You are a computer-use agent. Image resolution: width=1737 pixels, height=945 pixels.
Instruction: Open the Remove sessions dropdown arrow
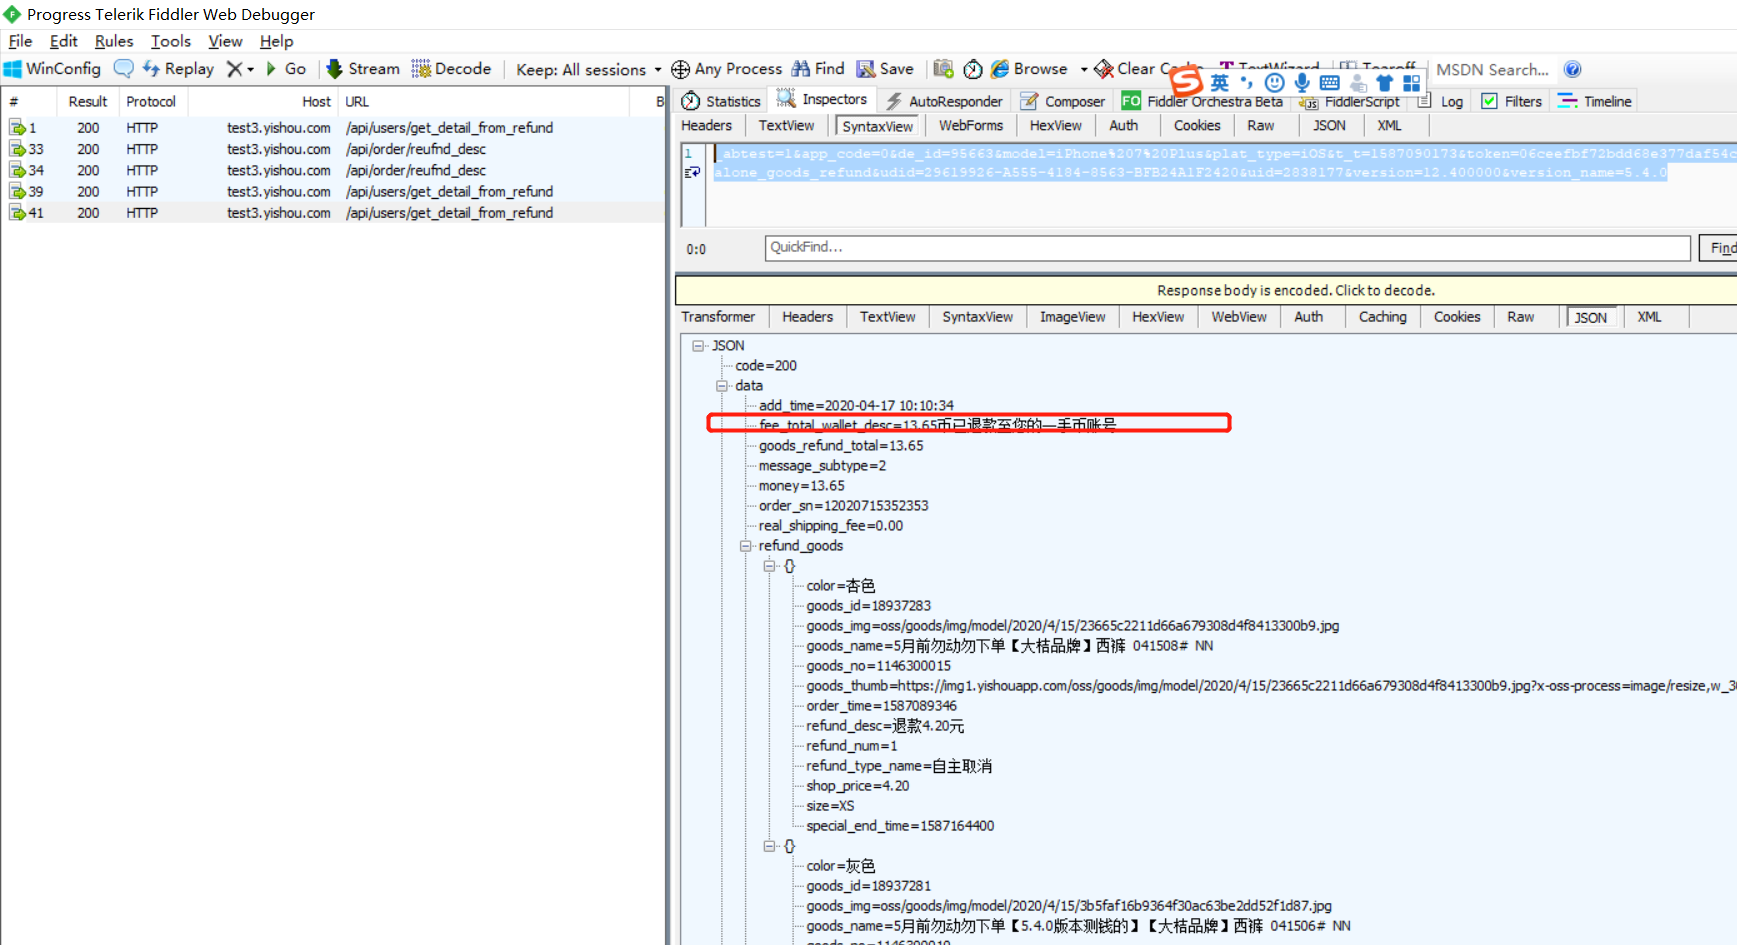[x=250, y=70]
